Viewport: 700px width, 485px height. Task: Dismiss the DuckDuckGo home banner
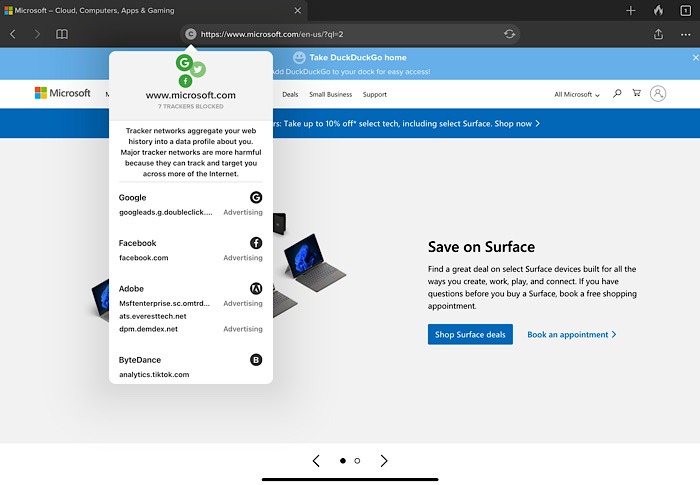point(696,58)
